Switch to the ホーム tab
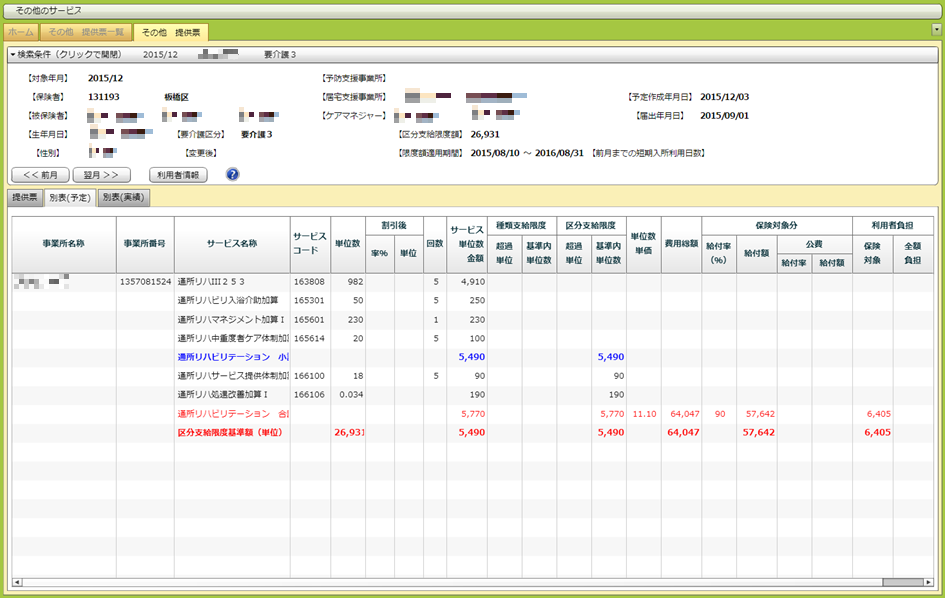This screenshot has width=945, height=598. point(20,32)
